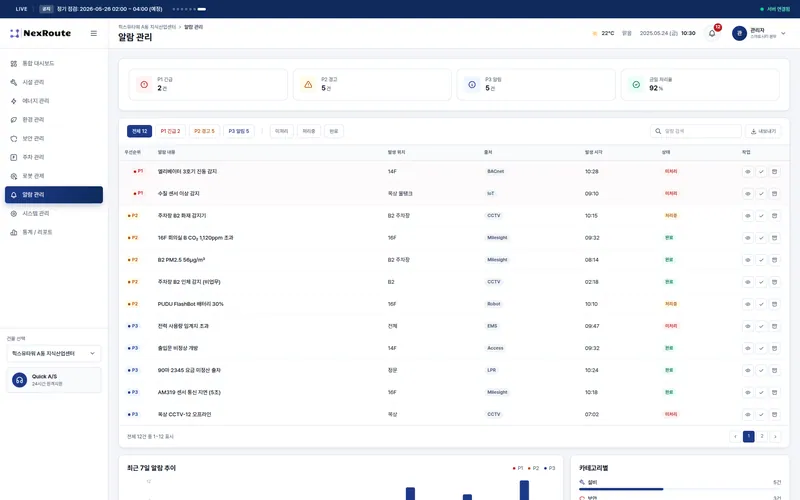
Task: Open 주차 관리 in the sidebar
Action: (54, 157)
